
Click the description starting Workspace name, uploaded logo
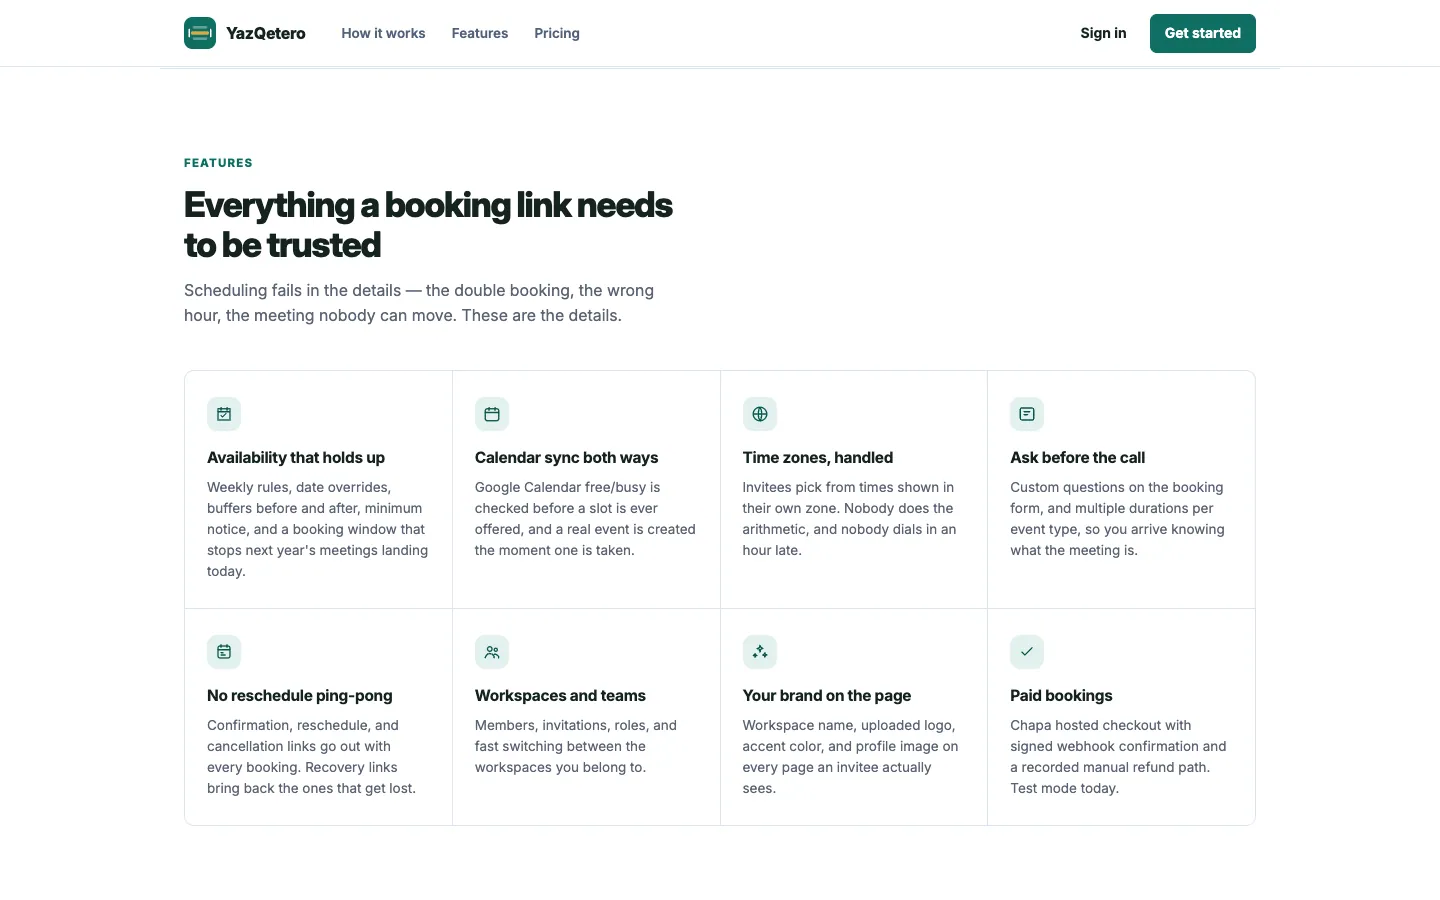850,757
